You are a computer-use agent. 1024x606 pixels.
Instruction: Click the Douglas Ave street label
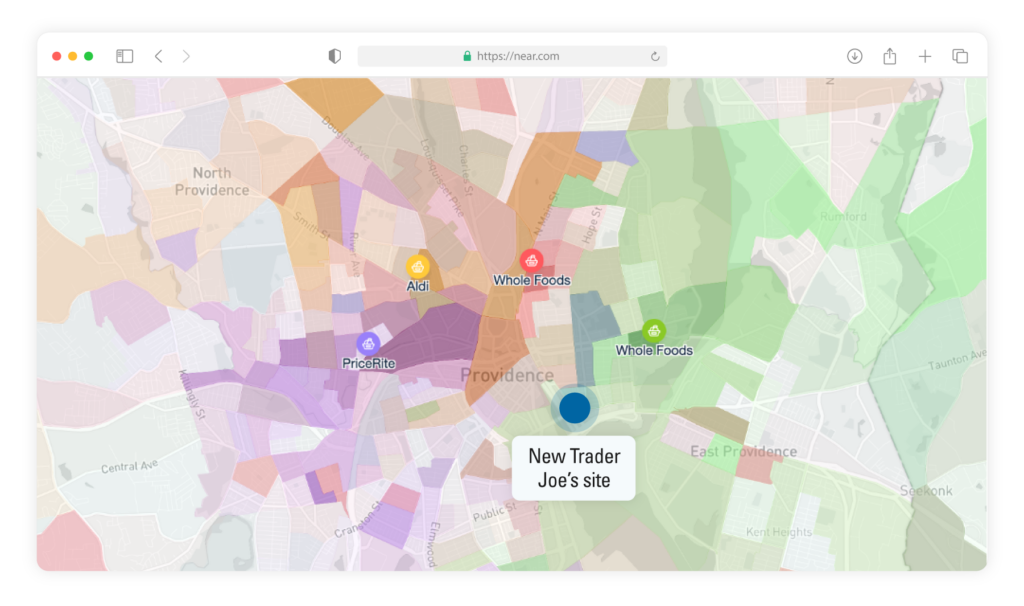pyautogui.click(x=345, y=138)
